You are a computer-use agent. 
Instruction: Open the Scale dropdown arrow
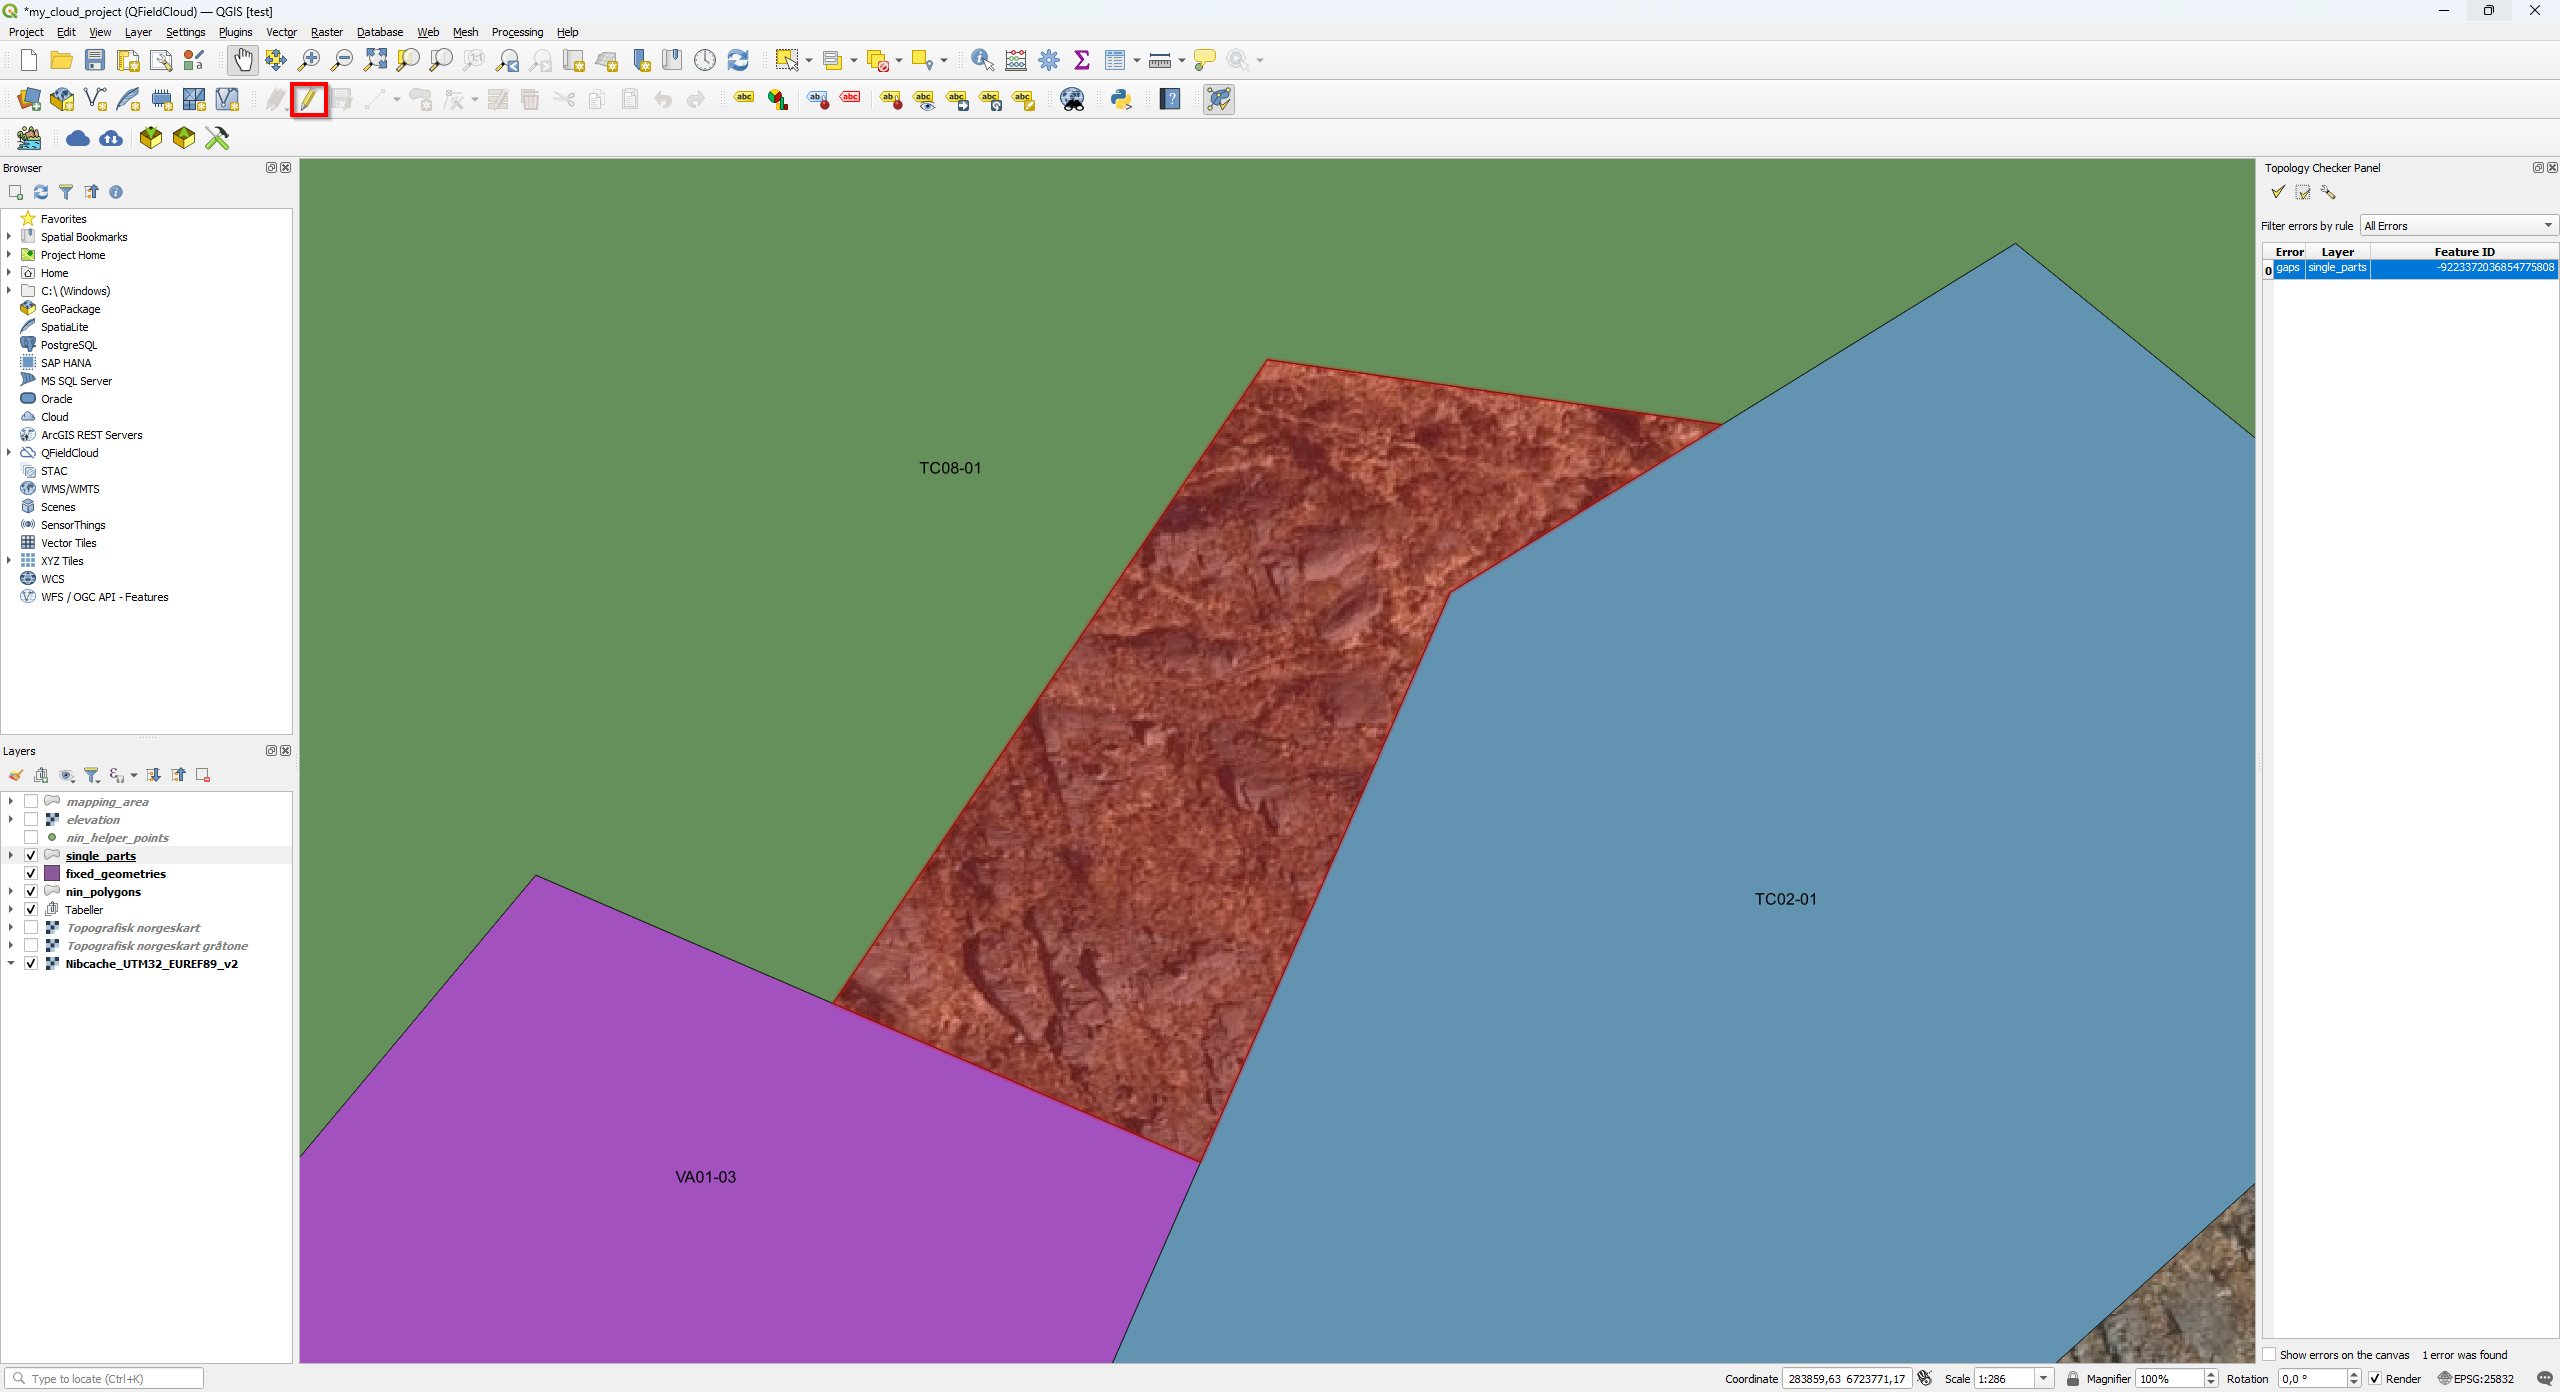tap(2044, 1379)
